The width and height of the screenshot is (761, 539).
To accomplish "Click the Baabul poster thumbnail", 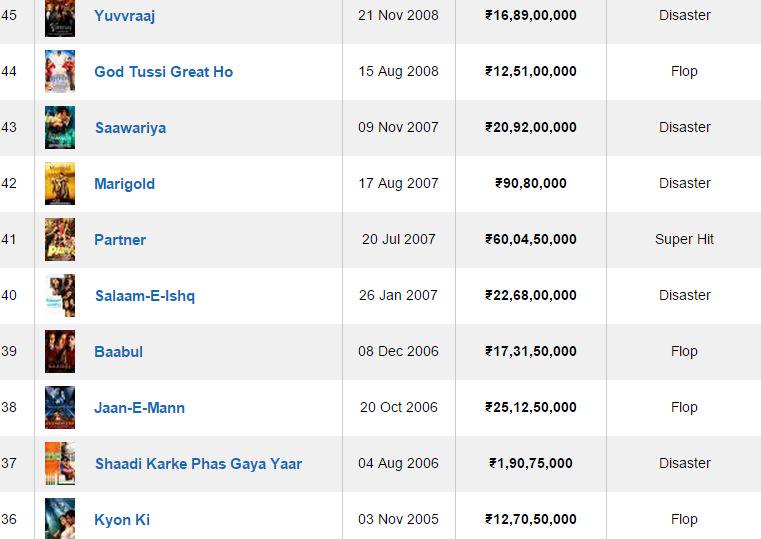I will coord(60,352).
